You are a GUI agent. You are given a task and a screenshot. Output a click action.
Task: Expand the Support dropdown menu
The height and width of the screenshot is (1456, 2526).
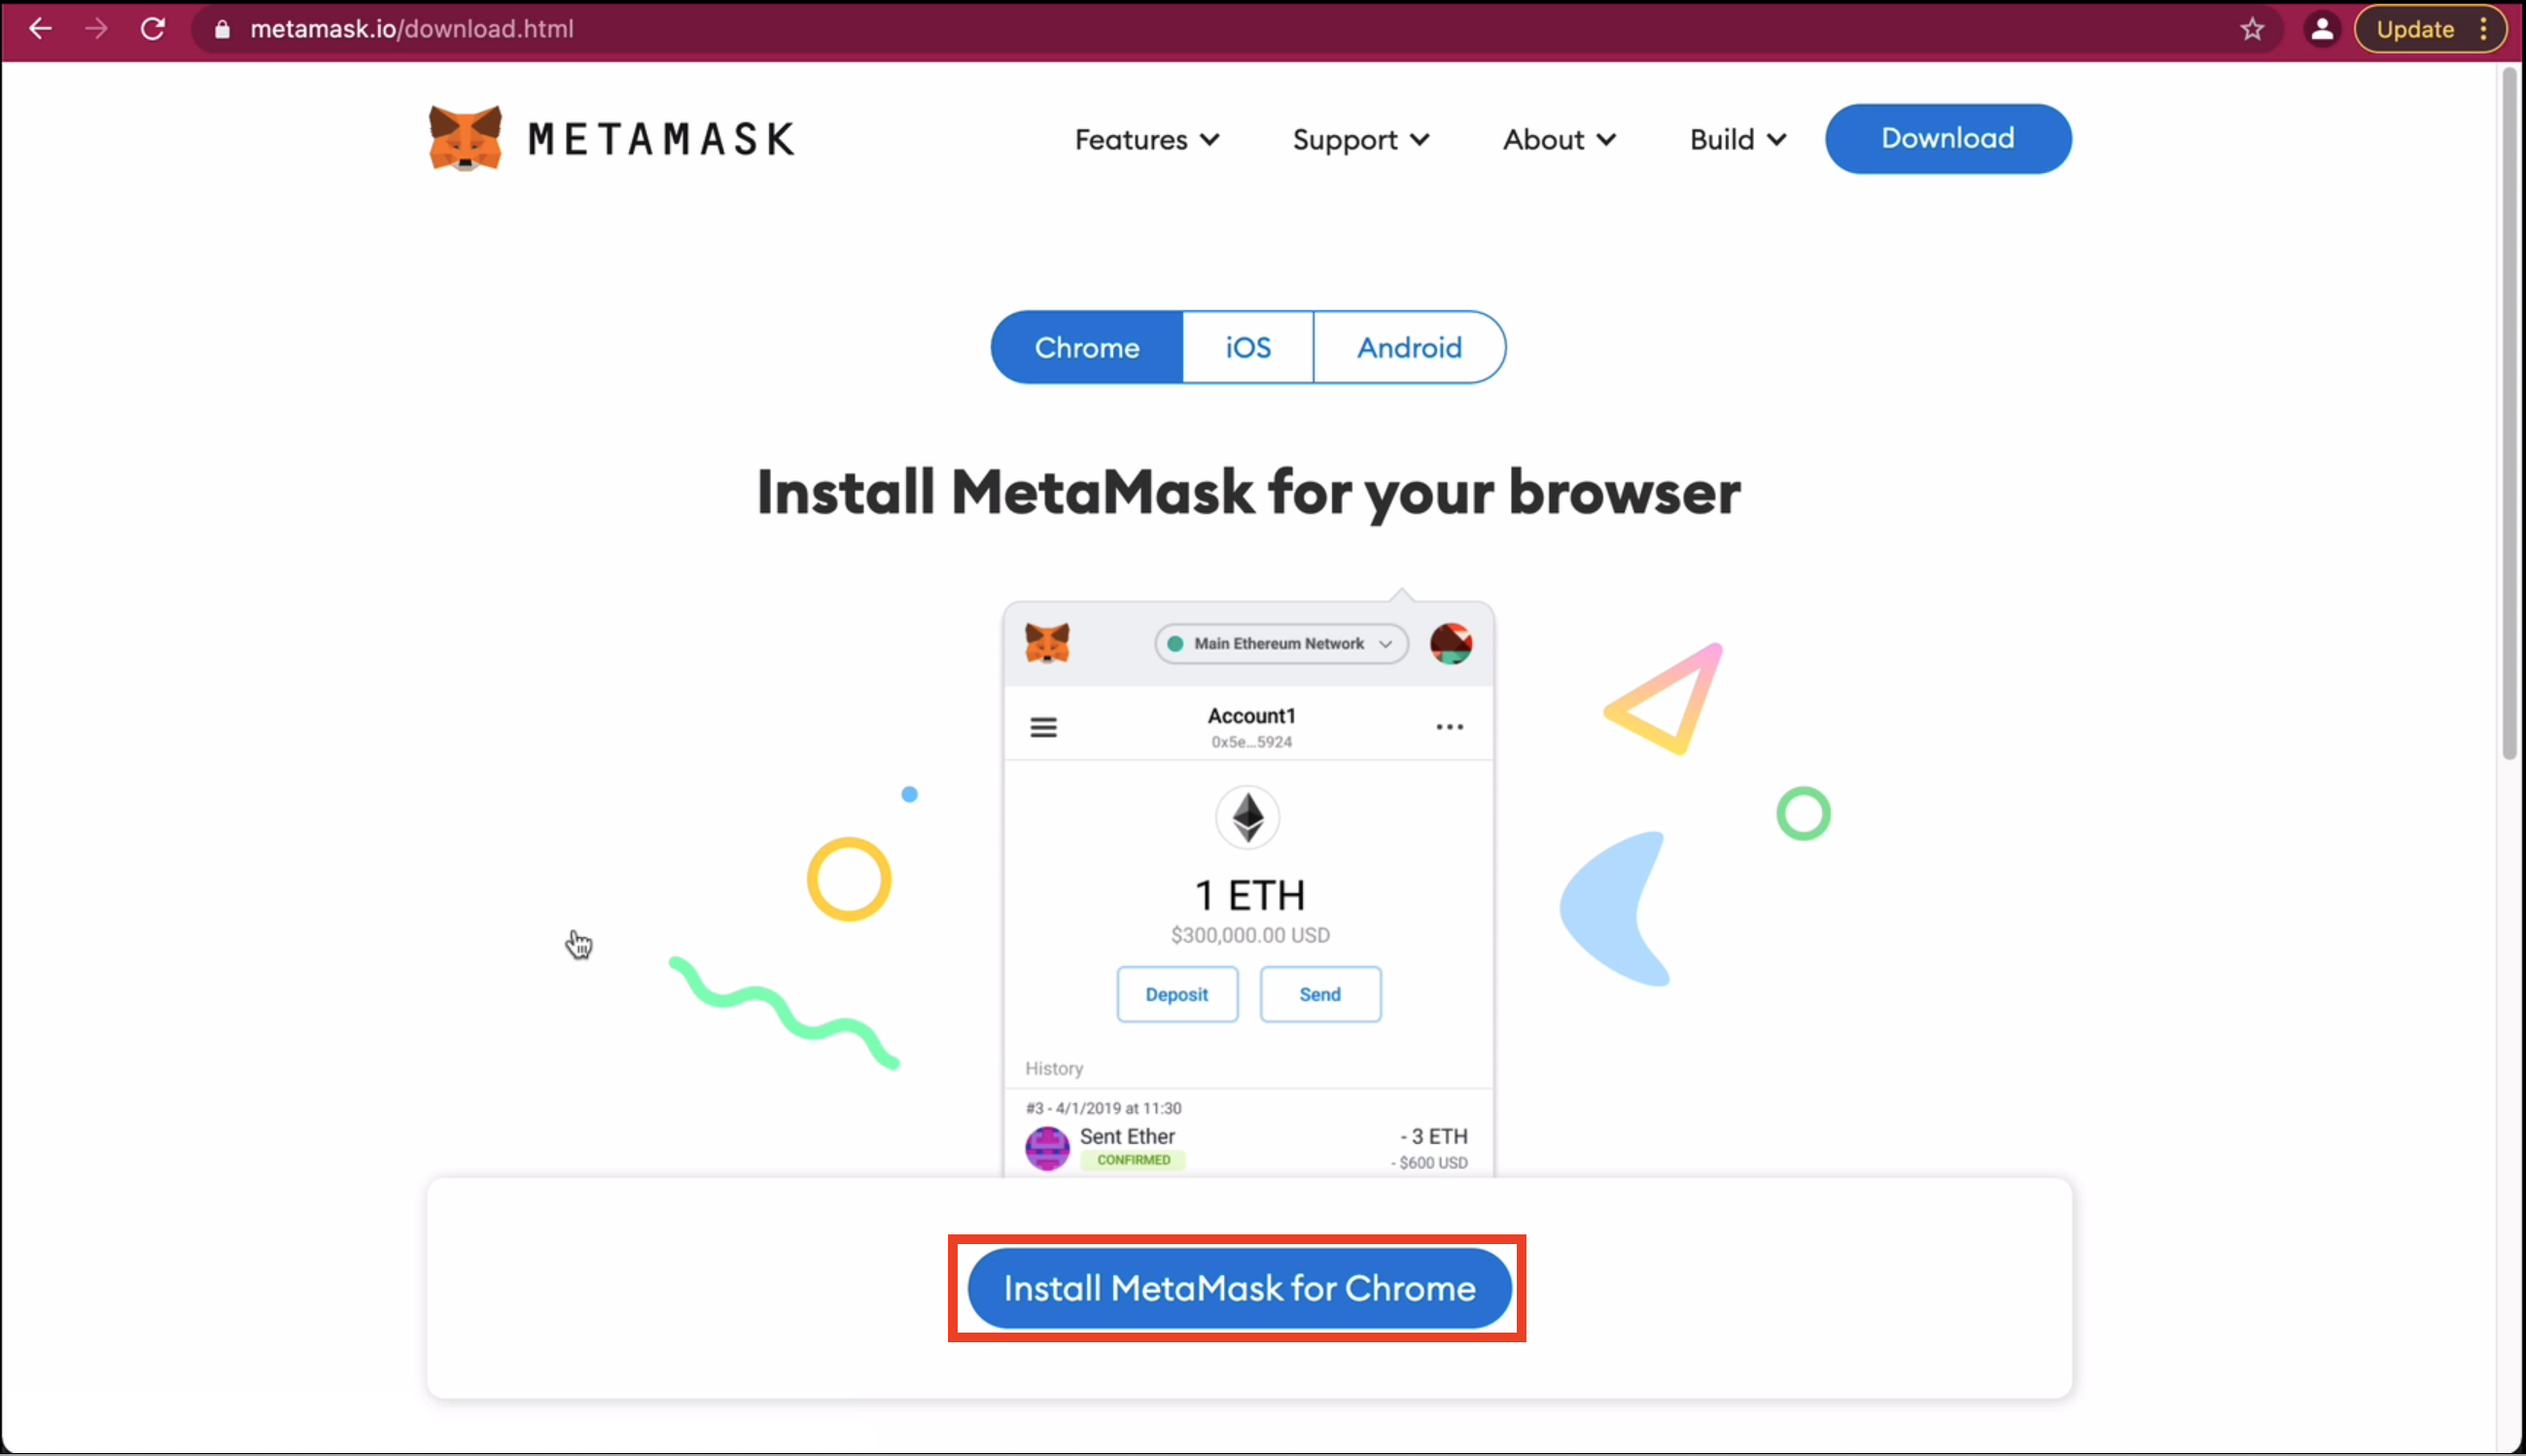pos(1360,139)
